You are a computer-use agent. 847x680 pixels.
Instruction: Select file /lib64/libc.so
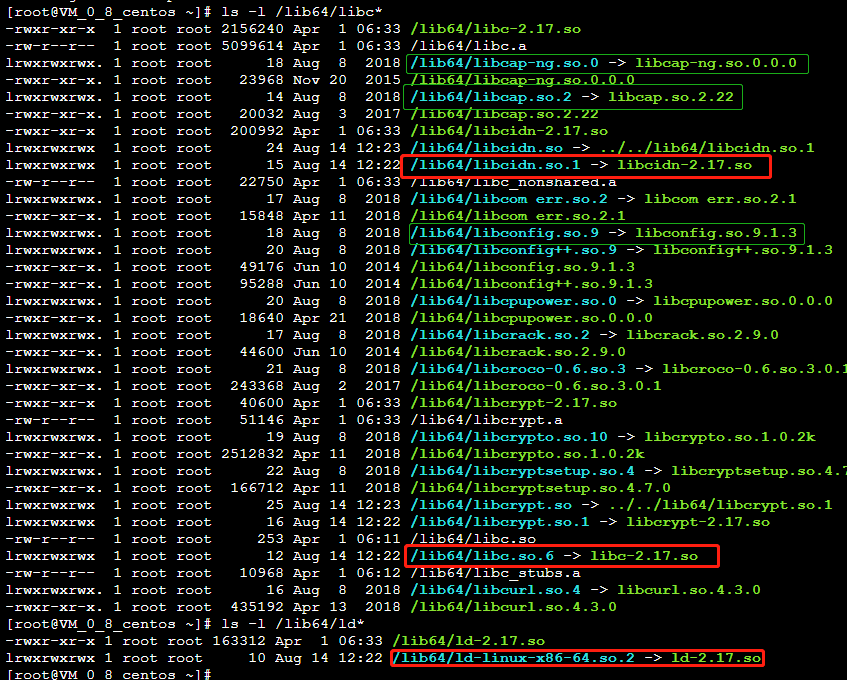point(473,539)
